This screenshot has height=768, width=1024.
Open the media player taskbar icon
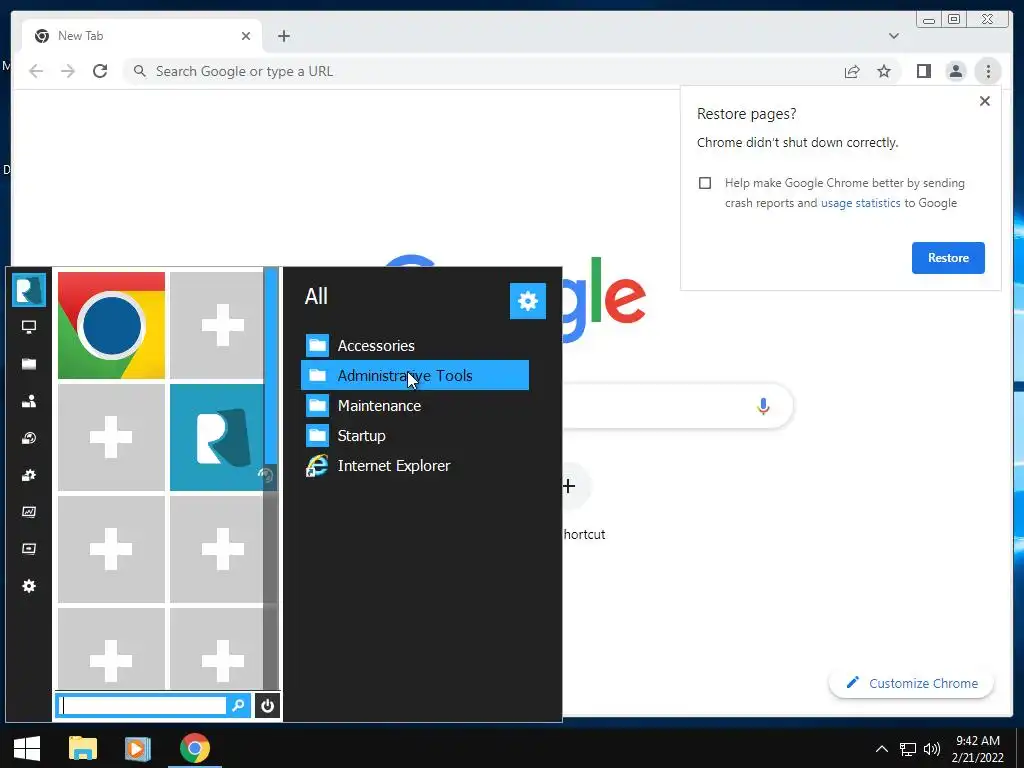(138, 748)
